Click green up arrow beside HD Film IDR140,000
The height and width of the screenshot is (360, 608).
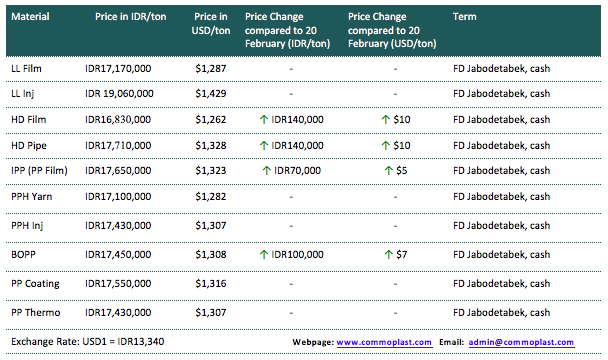[x=264, y=119]
